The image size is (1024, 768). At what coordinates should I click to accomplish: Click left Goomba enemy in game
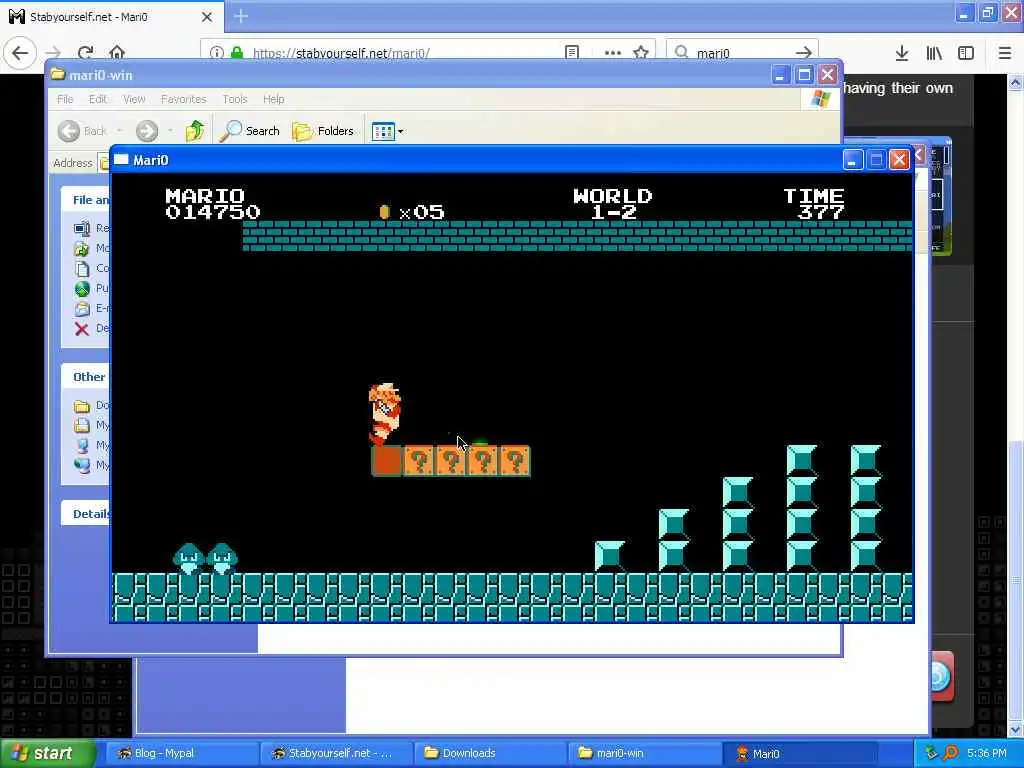pyautogui.click(x=189, y=558)
